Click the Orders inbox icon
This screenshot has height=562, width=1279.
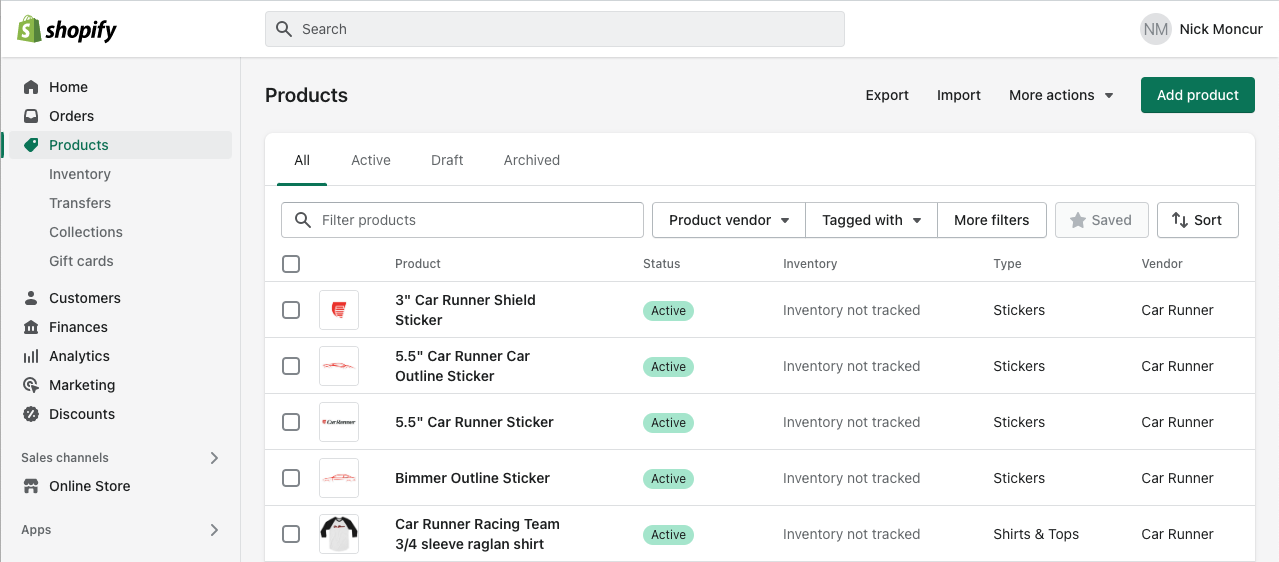[31, 116]
